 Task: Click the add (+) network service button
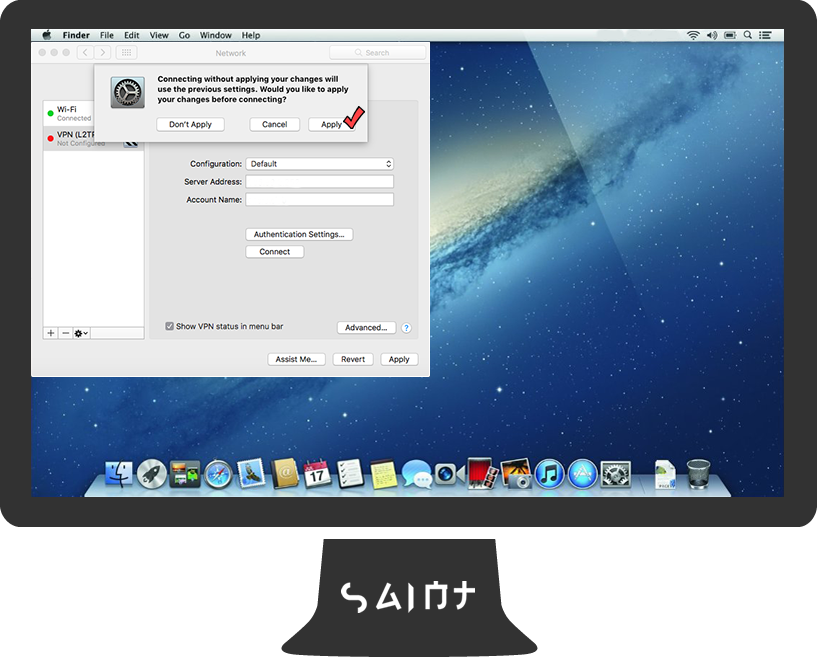pyautogui.click(x=51, y=333)
